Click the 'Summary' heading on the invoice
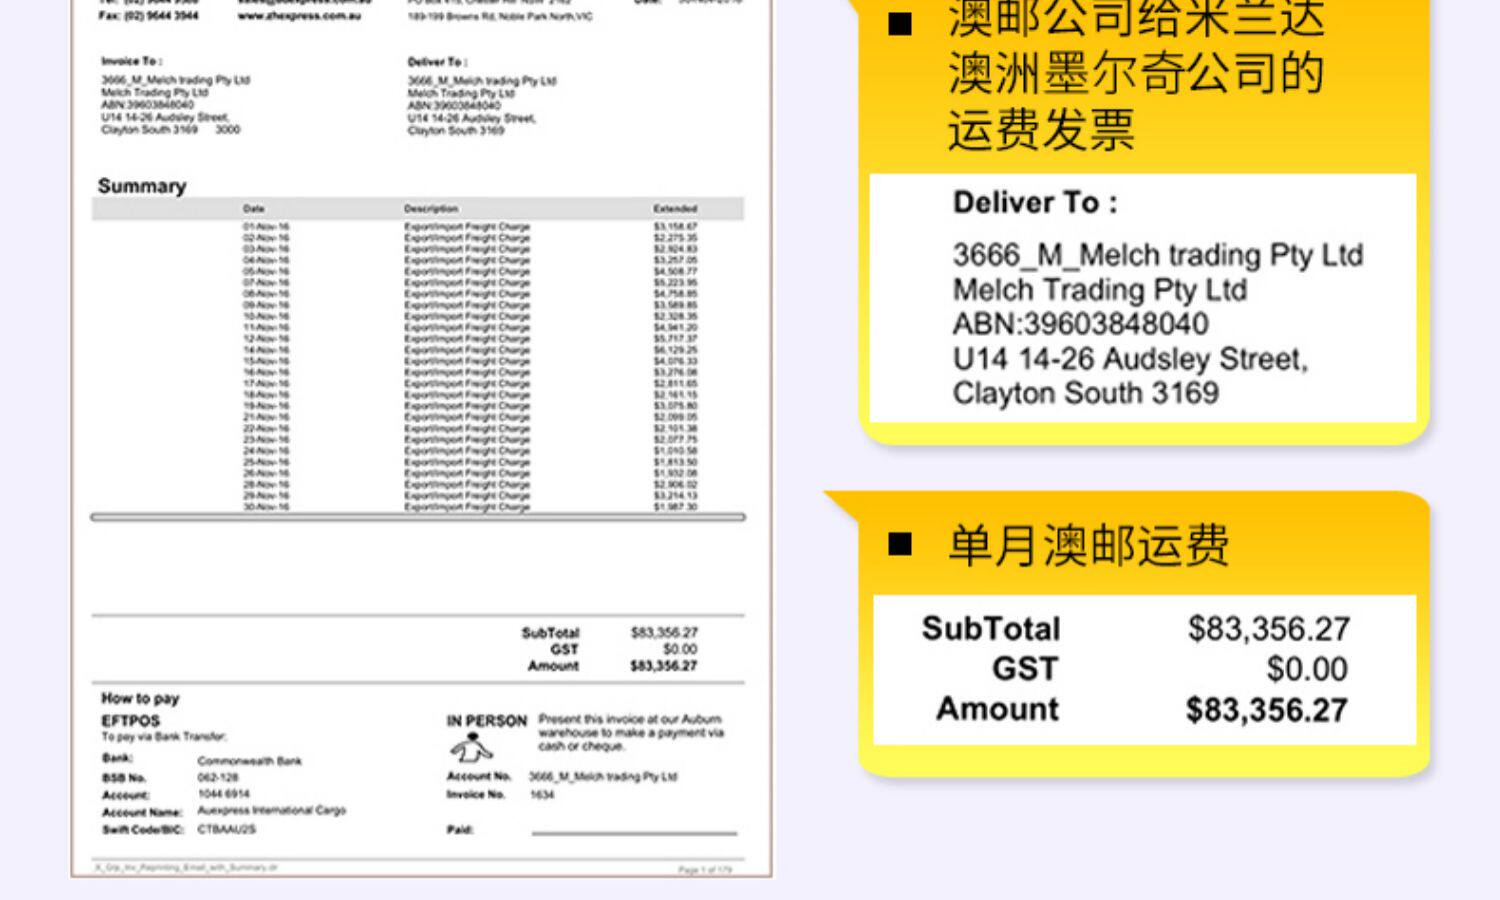1500x900 pixels. (142, 186)
